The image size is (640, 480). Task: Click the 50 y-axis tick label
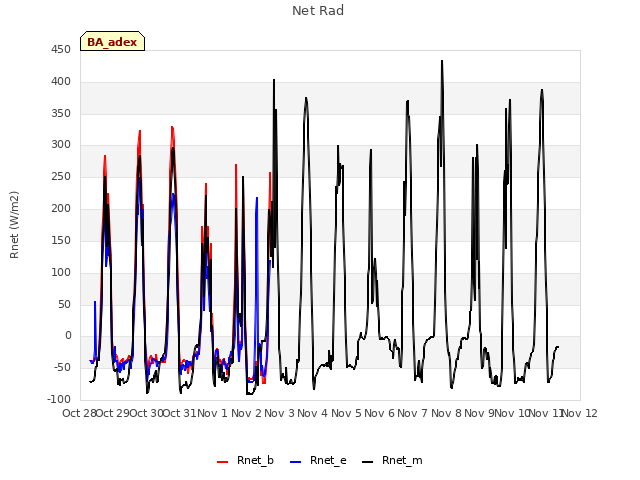[64, 304]
